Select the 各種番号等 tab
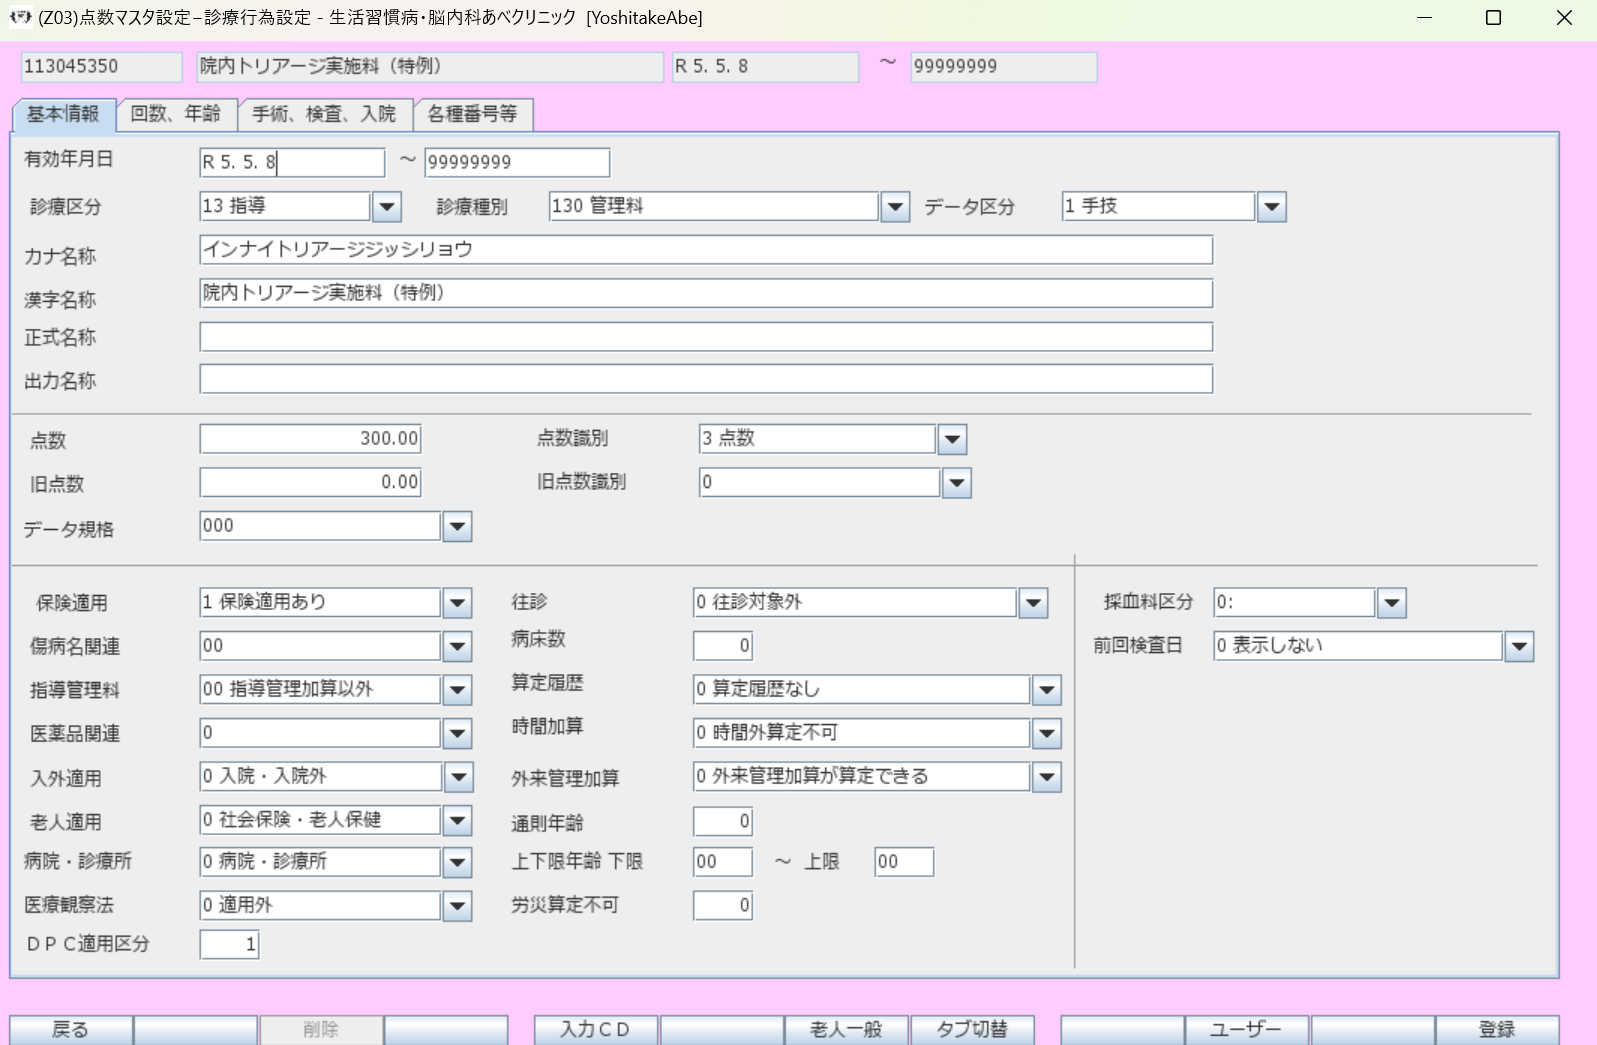Screen dimensions: 1597x1045 pos(472,114)
